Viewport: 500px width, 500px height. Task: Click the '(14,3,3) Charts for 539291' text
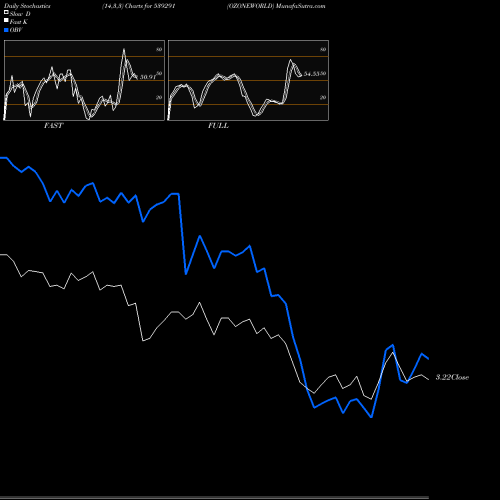139,6
